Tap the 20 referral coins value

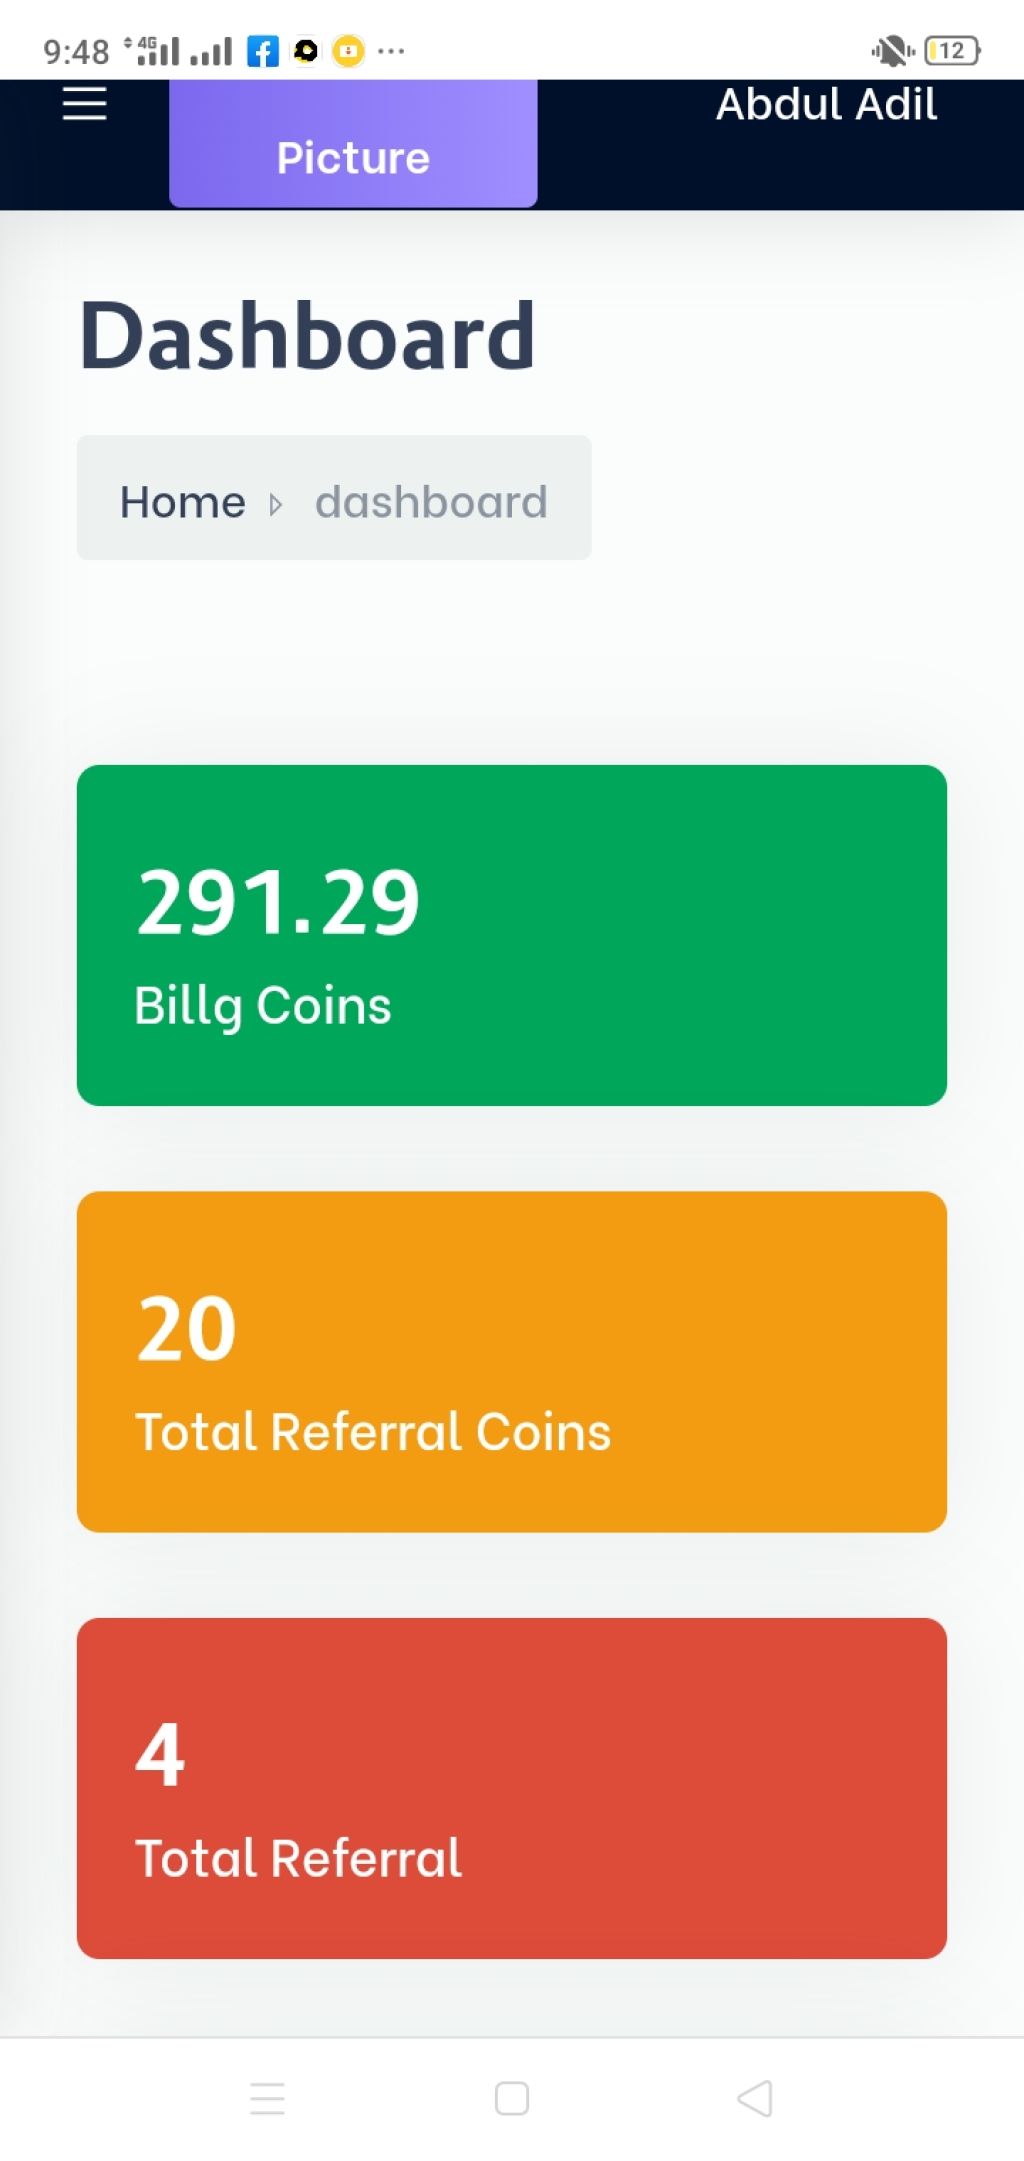[x=186, y=1329]
